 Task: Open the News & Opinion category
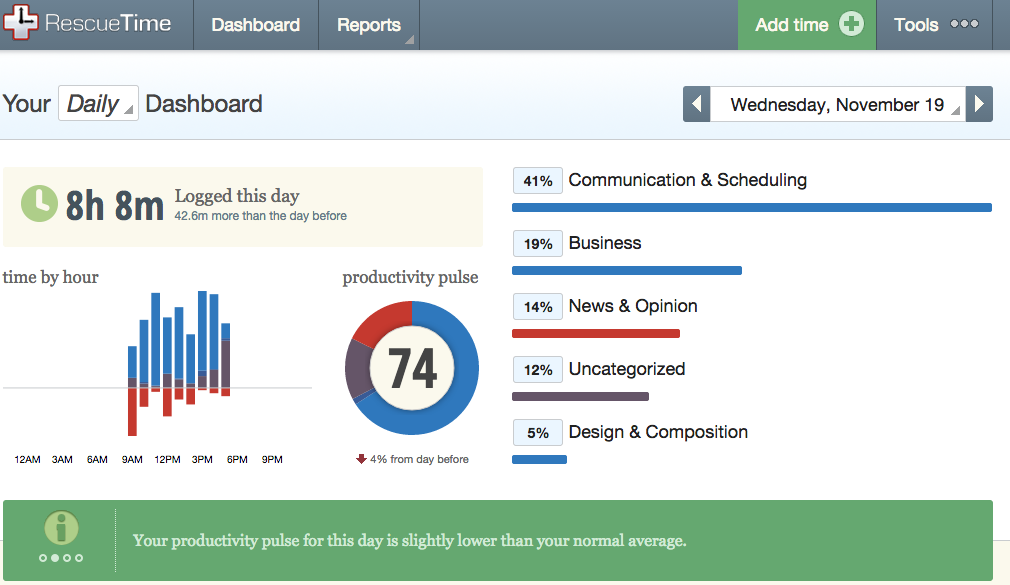[633, 306]
